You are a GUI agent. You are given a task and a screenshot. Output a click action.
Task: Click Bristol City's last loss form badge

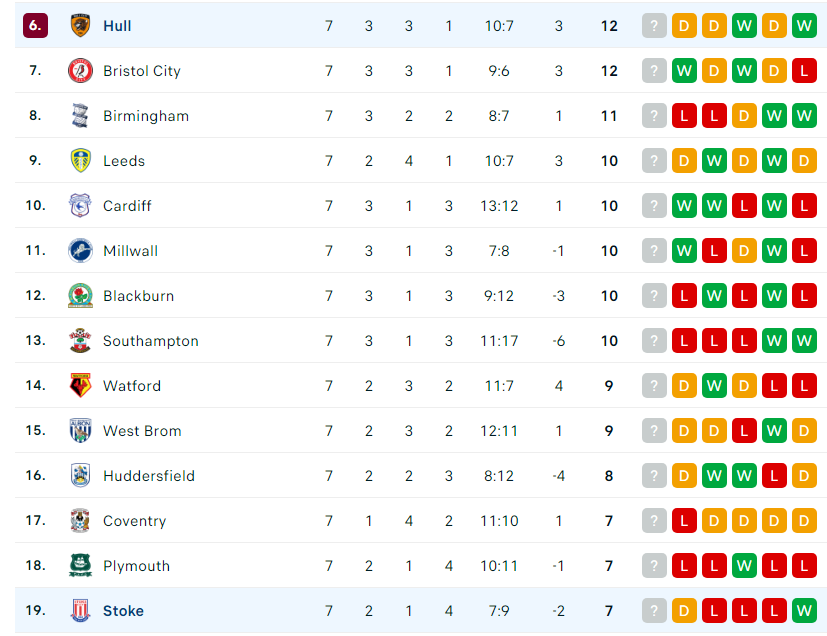[804, 71]
